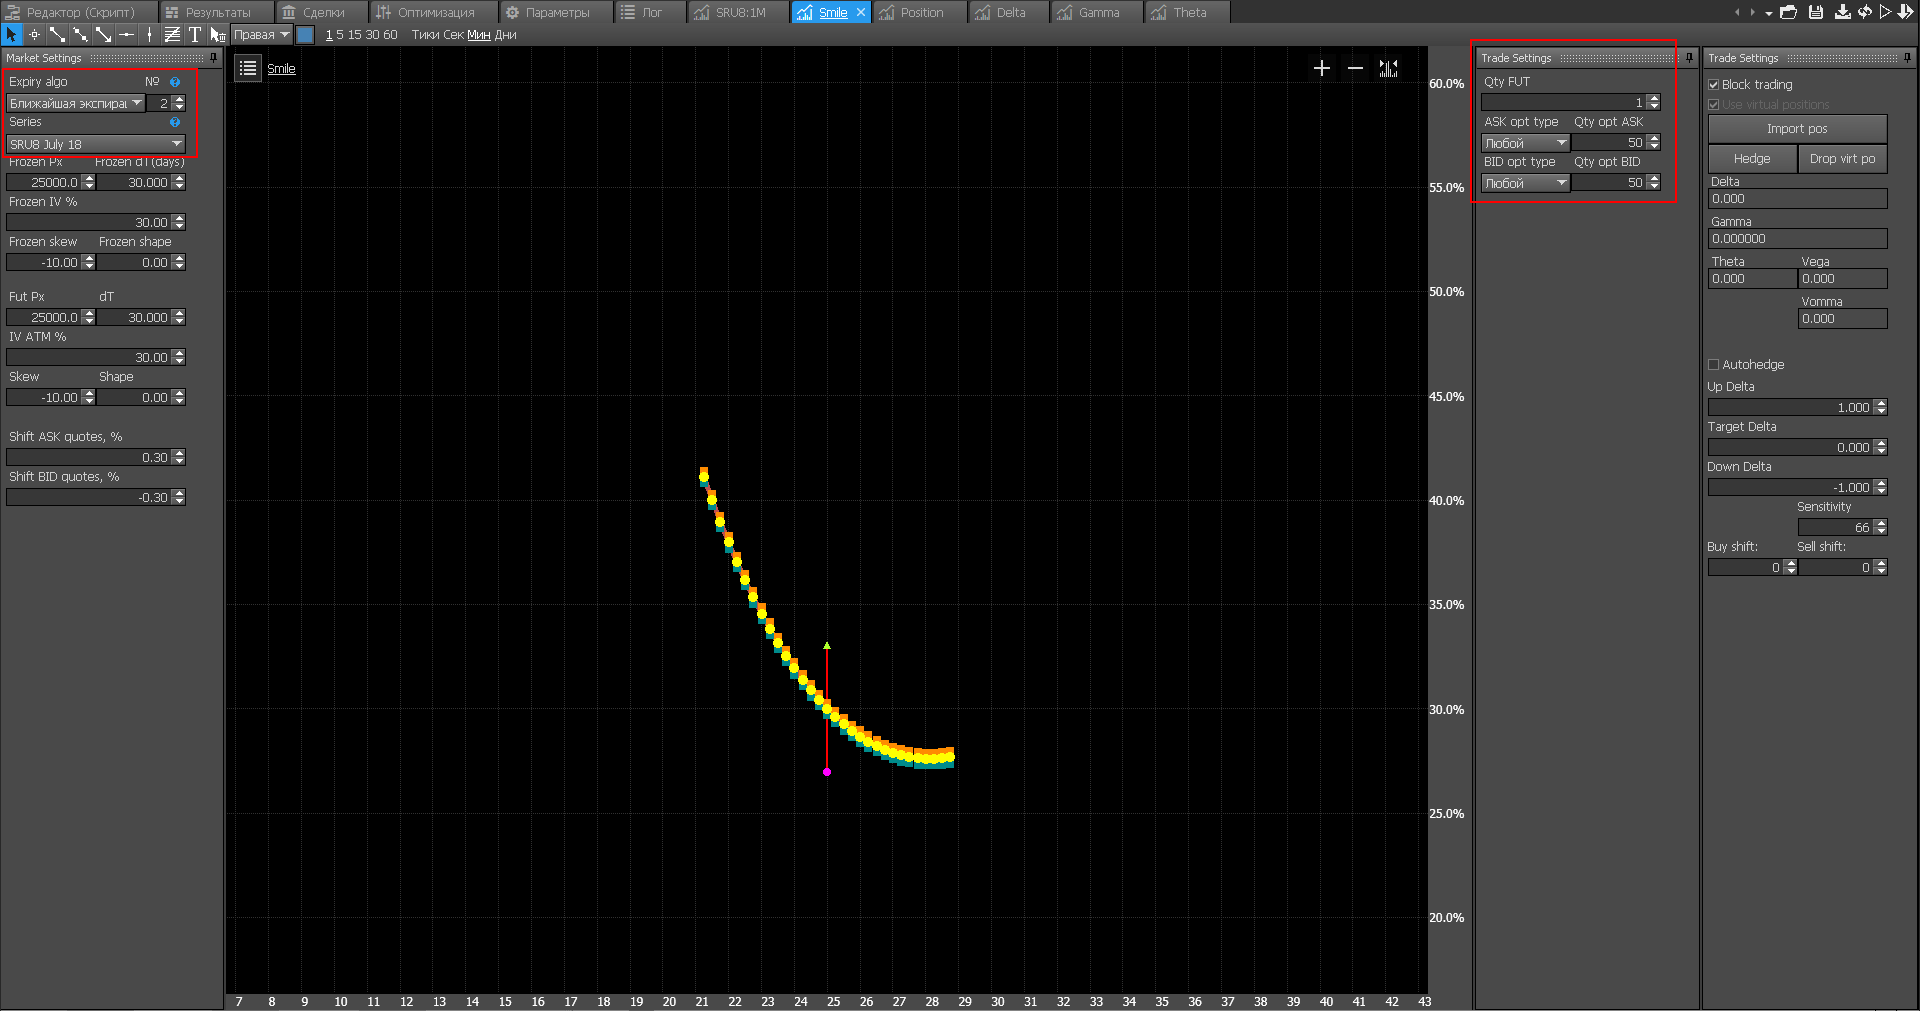This screenshot has width=1920, height=1011.
Task: Click the open folder icon
Action: coord(1789,12)
